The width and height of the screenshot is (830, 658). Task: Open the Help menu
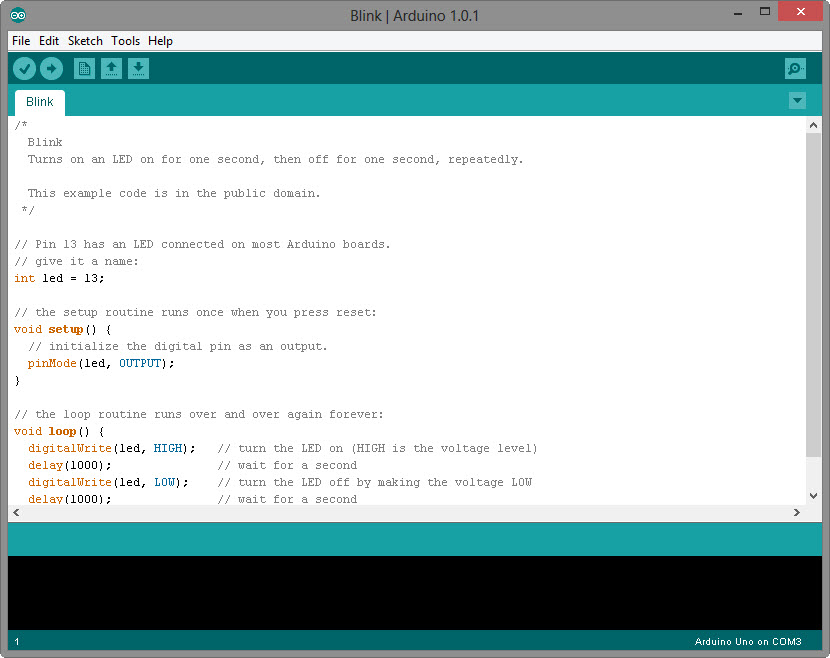pos(160,41)
